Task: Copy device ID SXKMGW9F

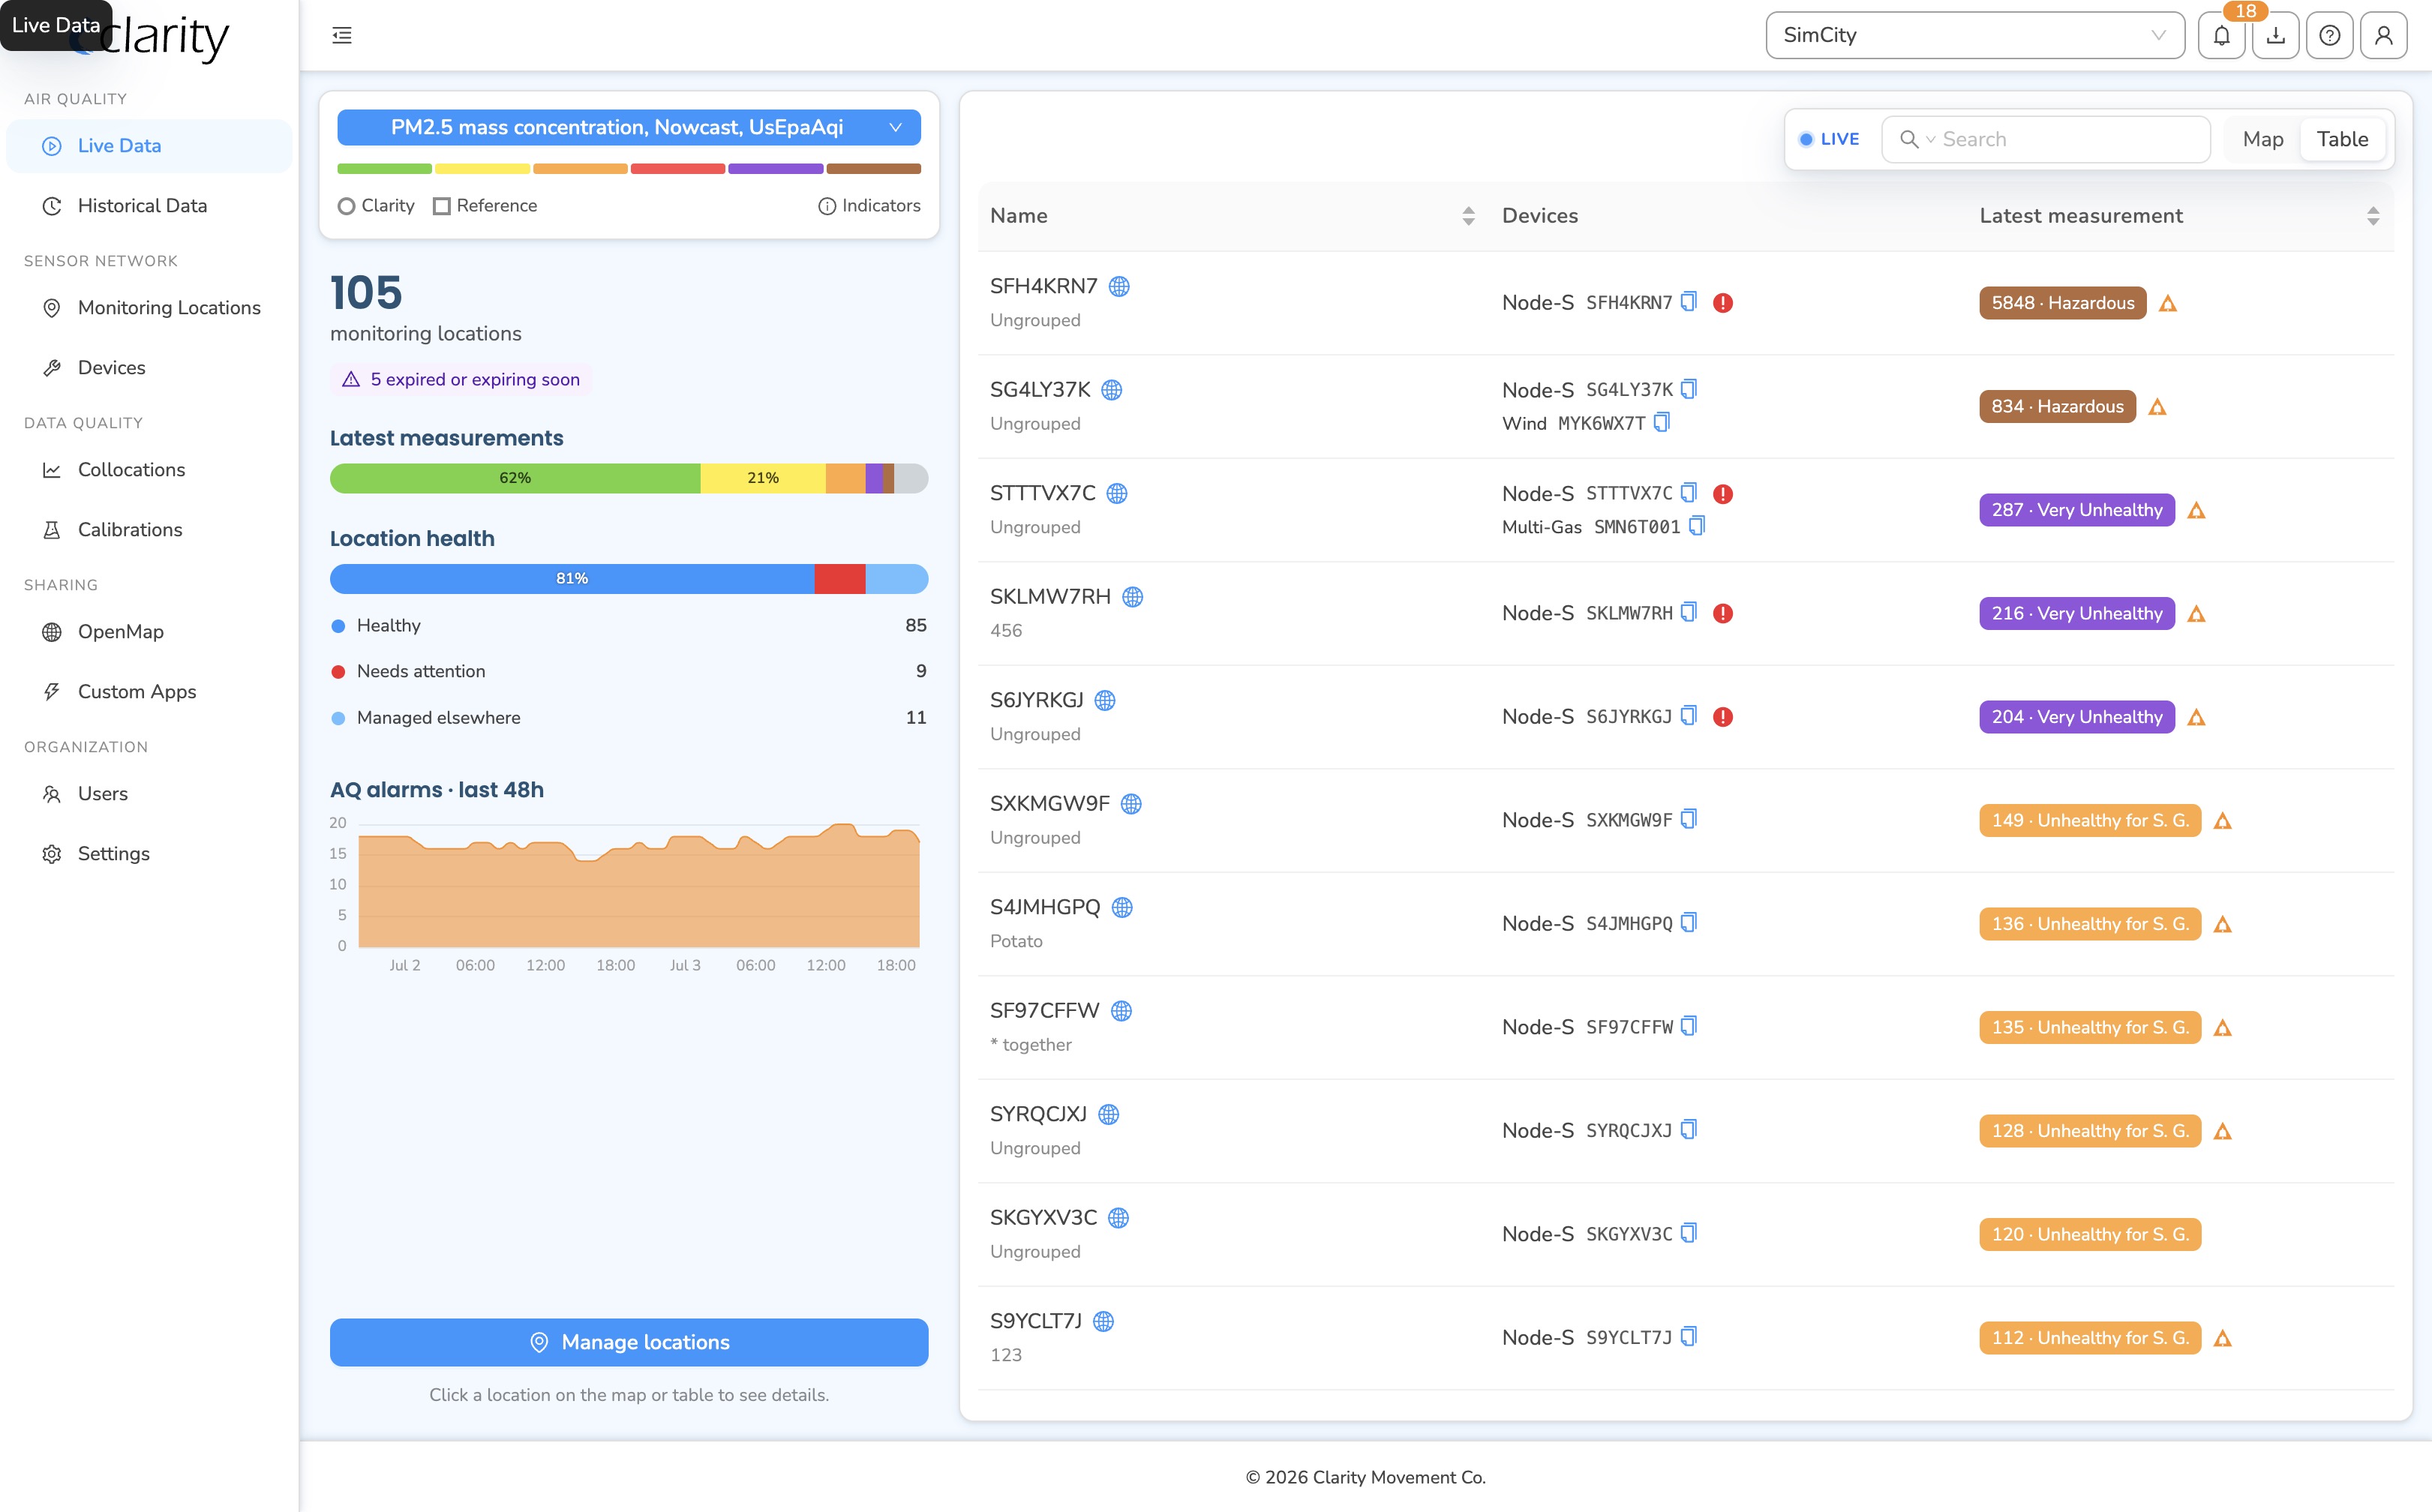Action: (1689, 819)
